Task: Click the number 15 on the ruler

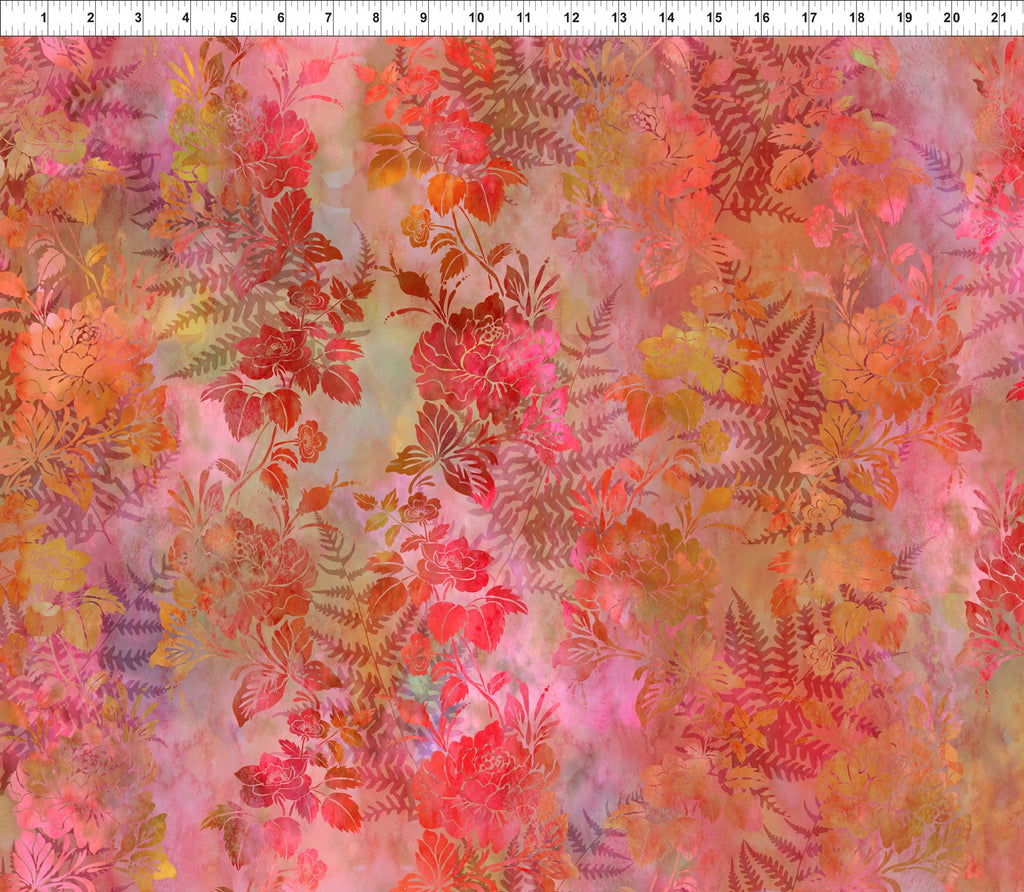Action: coord(712,16)
